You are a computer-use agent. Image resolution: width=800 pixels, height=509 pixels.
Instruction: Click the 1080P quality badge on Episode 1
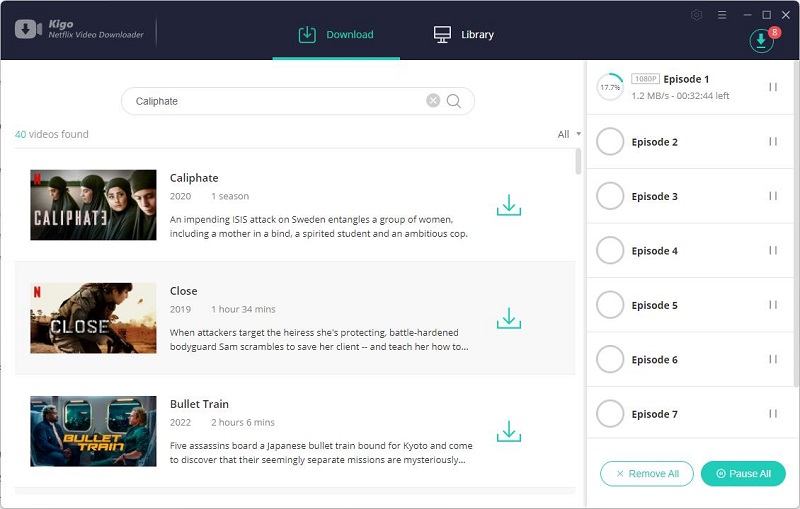(x=645, y=79)
